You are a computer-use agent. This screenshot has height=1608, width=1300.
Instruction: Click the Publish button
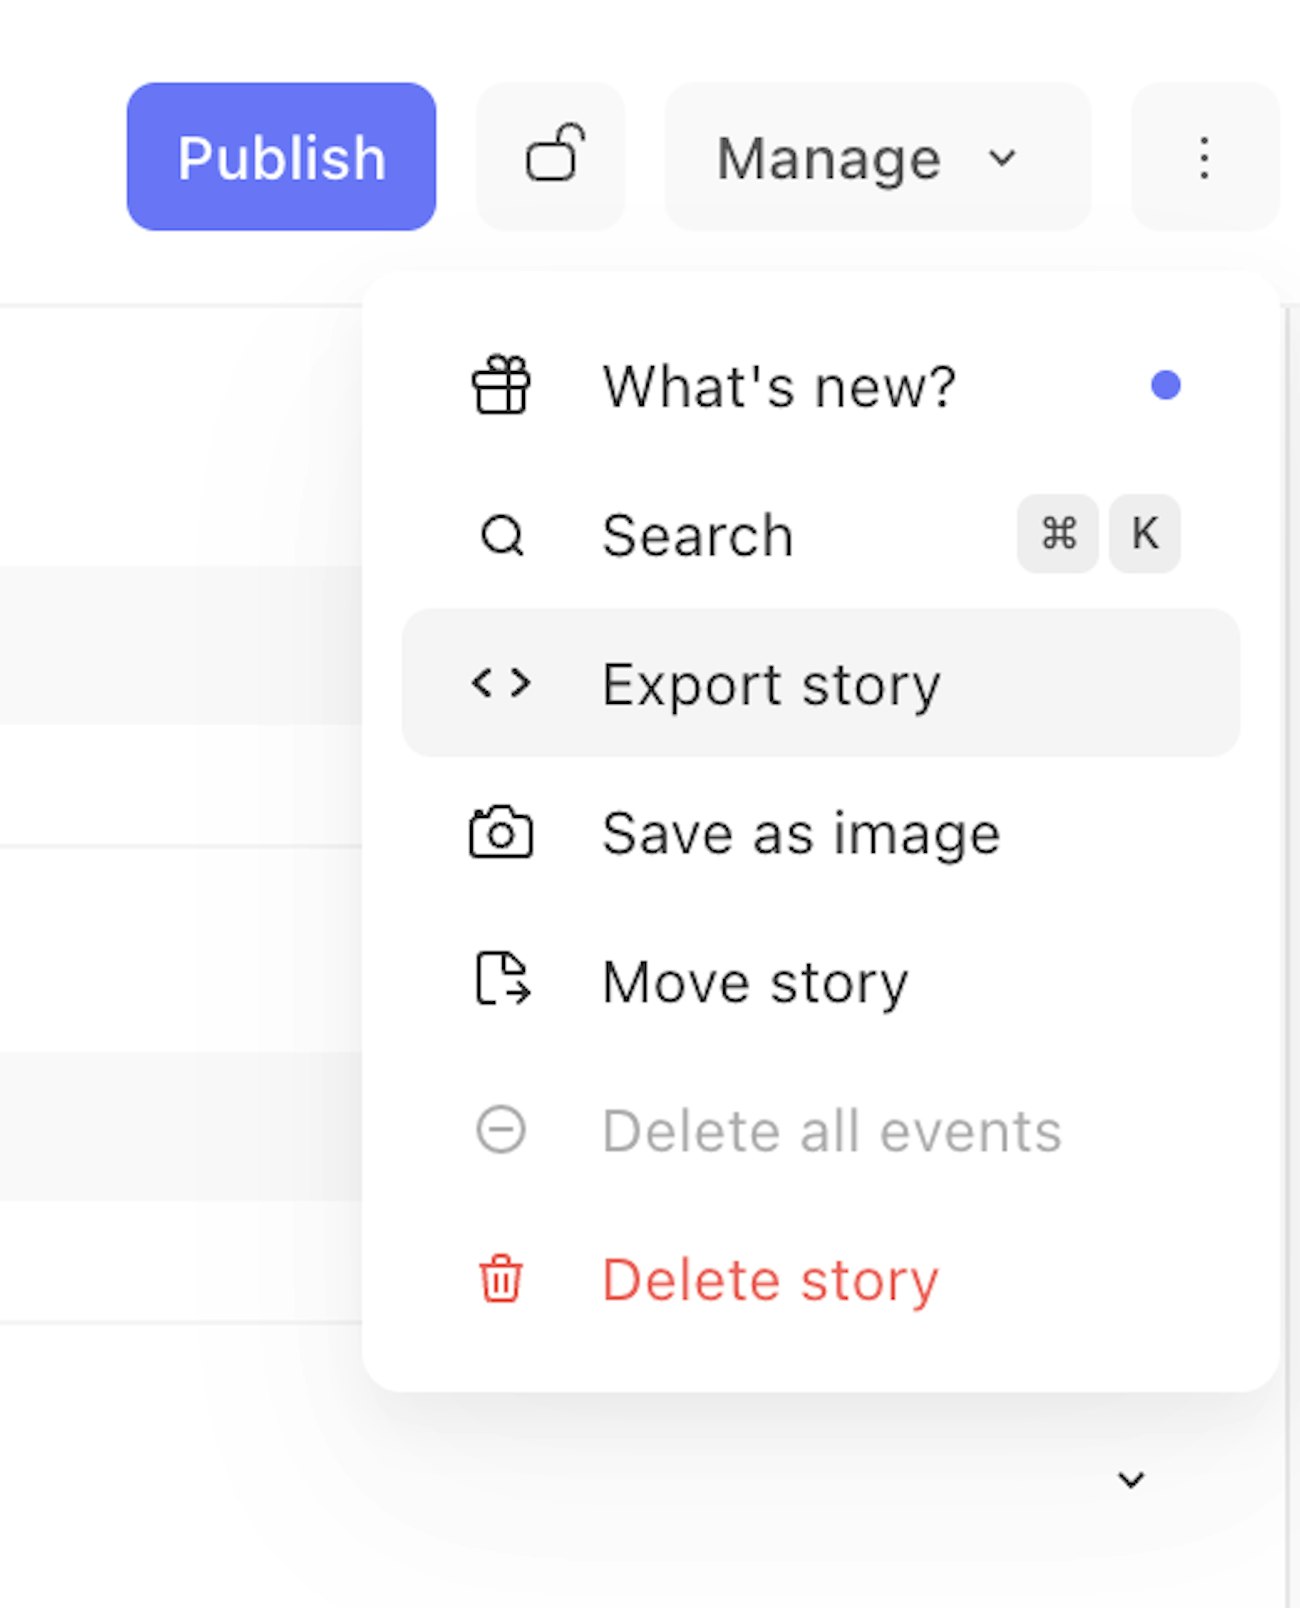[281, 157]
